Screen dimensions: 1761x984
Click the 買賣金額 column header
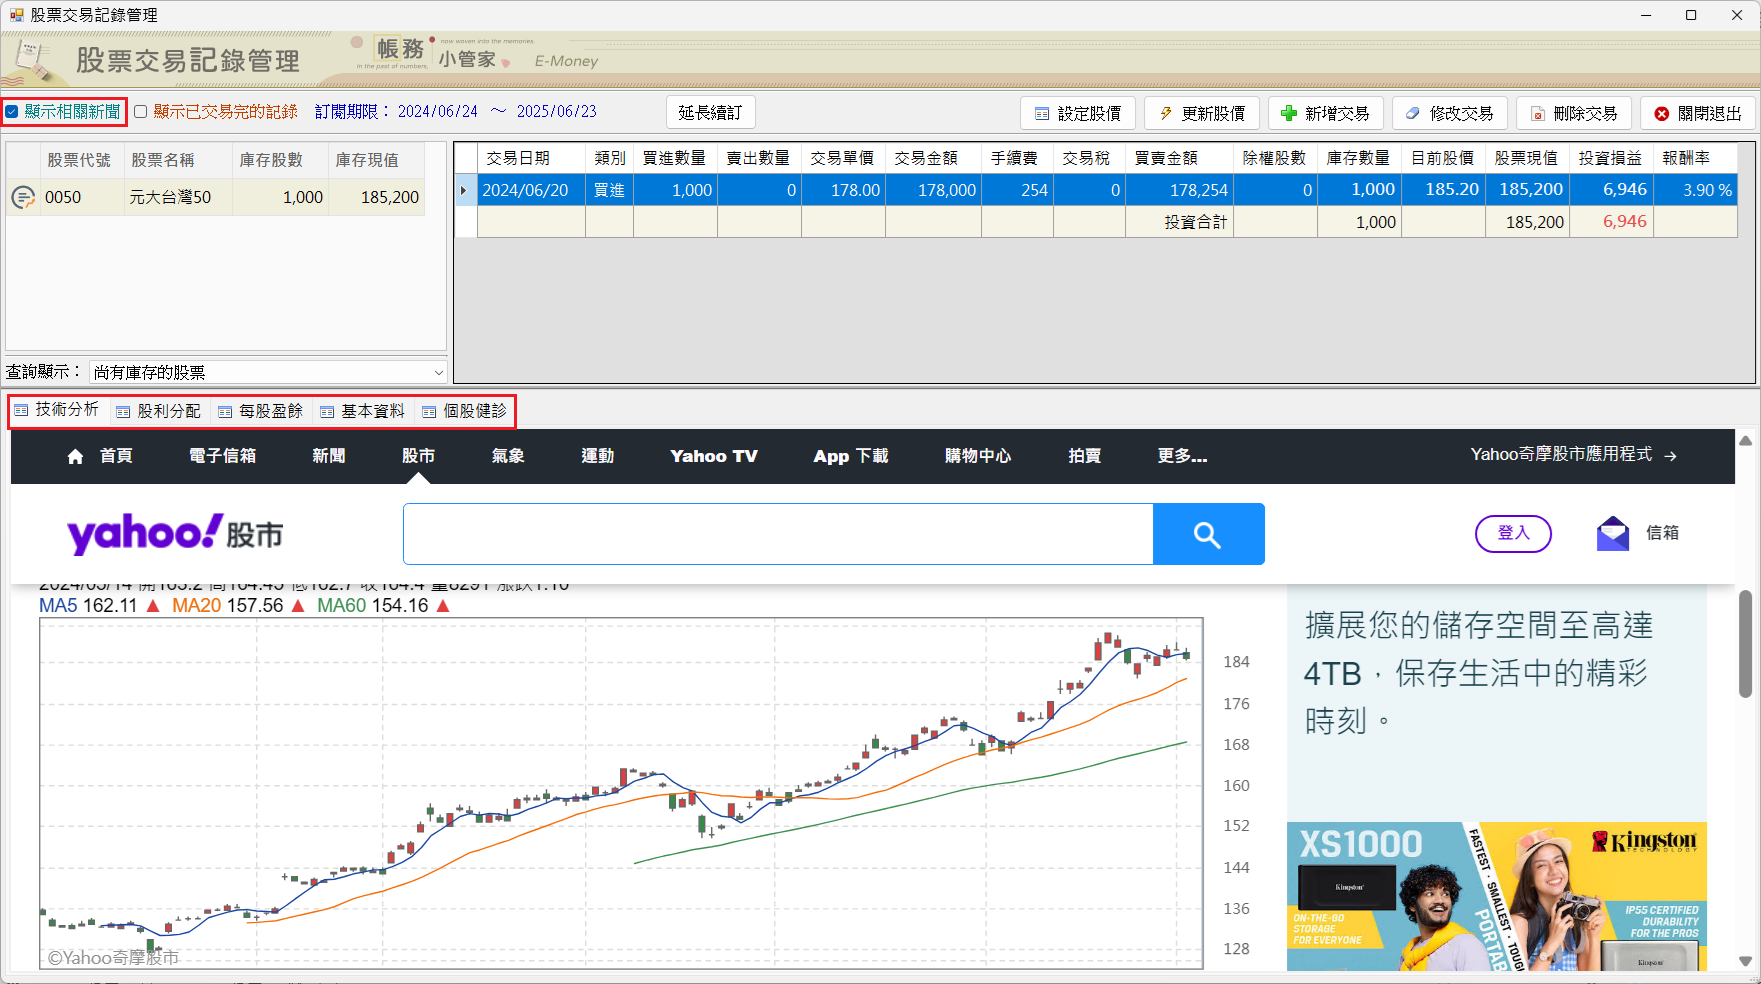(x=1179, y=158)
